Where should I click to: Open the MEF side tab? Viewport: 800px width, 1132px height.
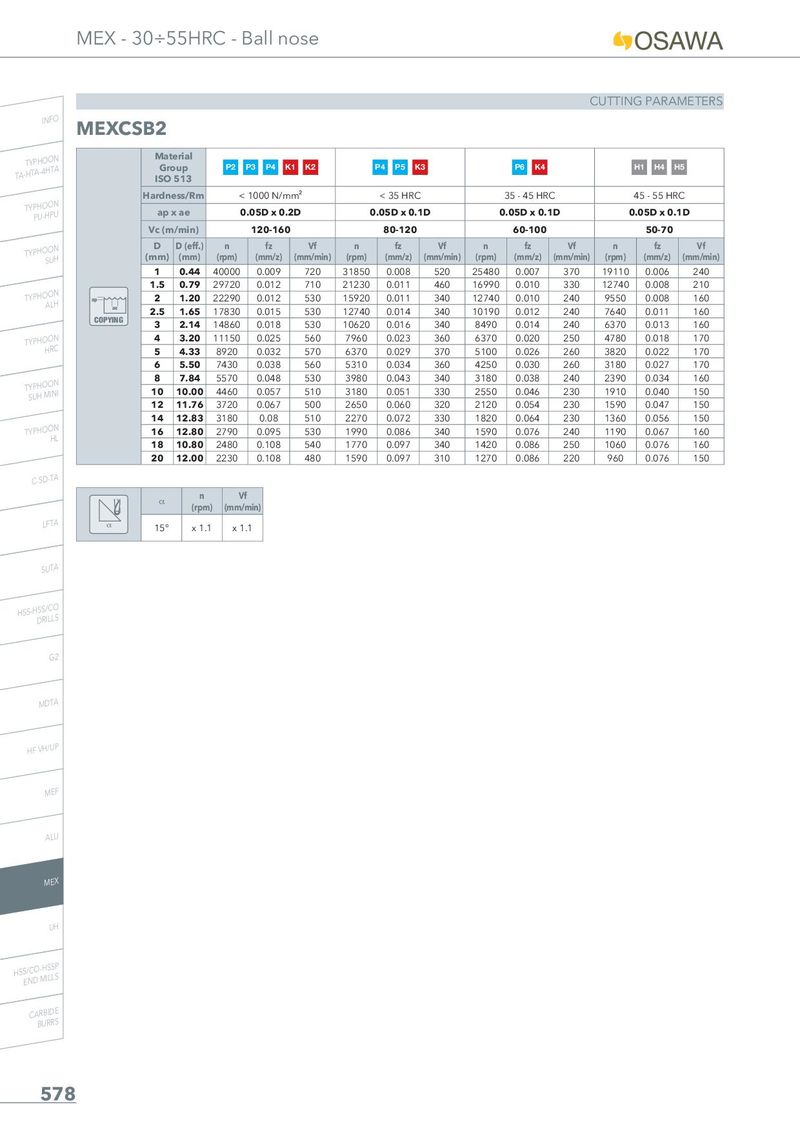32,794
